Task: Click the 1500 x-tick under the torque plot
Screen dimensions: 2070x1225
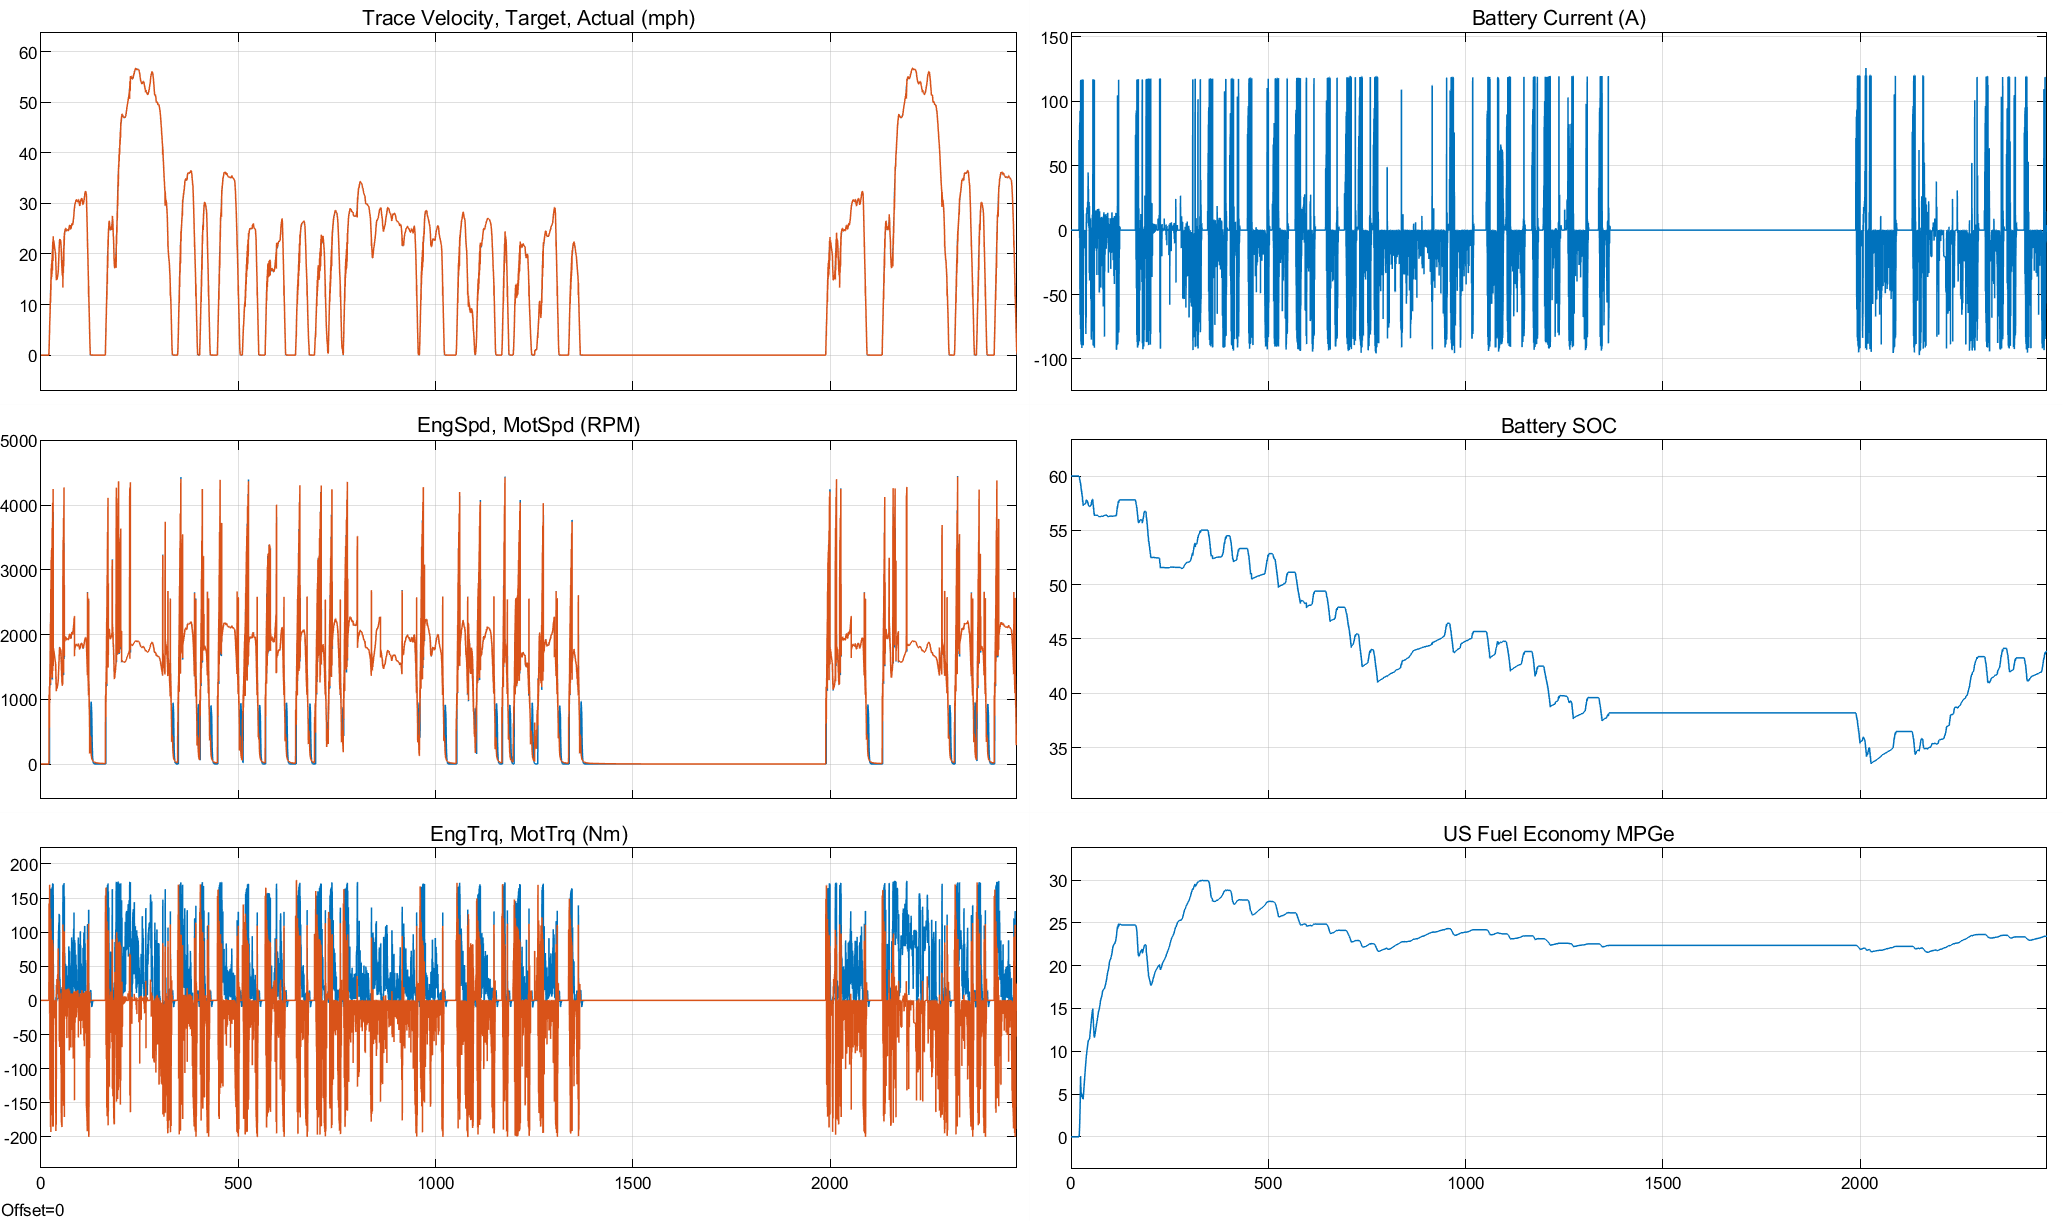Action: 632,1183
